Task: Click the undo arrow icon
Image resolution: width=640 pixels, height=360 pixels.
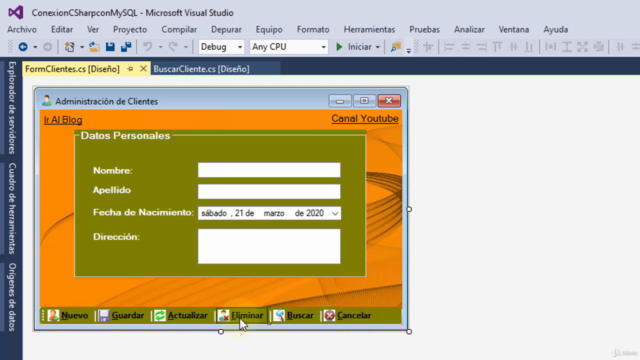Action: click(x=147, y=47)
